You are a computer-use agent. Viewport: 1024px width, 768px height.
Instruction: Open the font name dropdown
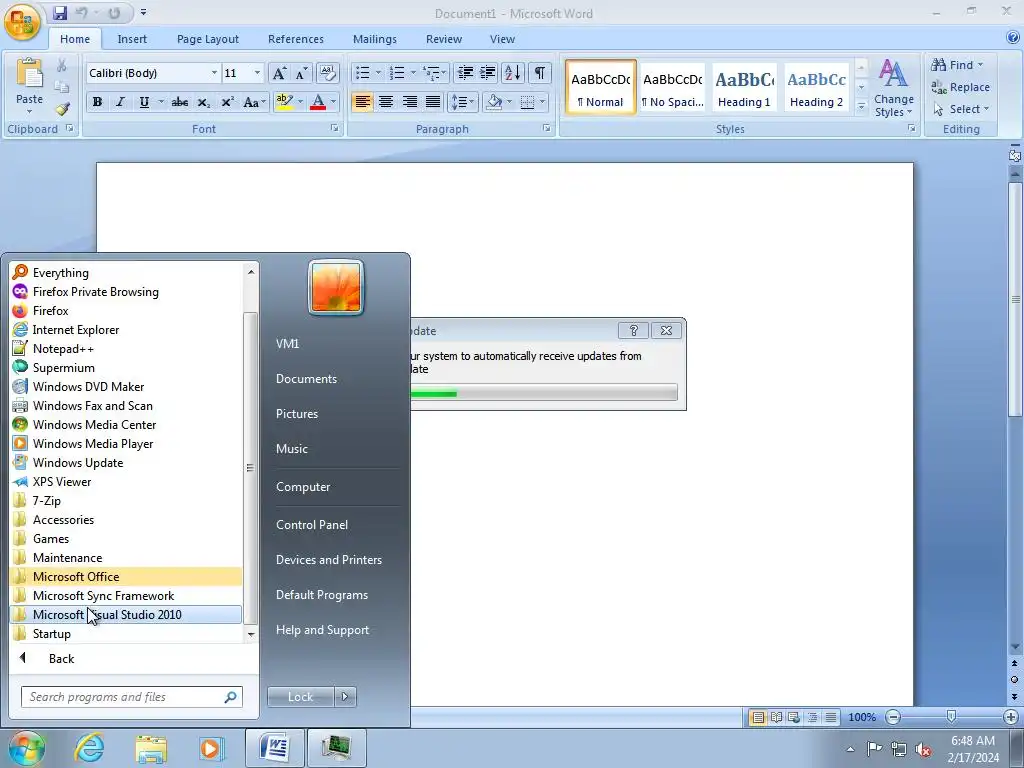[214, 73]
